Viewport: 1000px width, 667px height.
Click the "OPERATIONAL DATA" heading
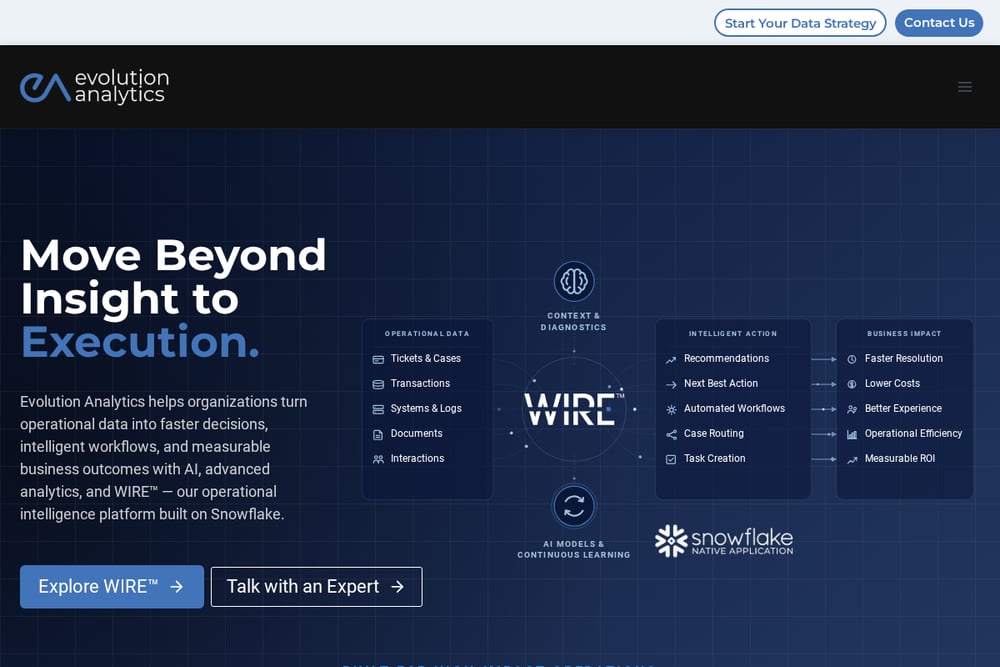[427, 334]
